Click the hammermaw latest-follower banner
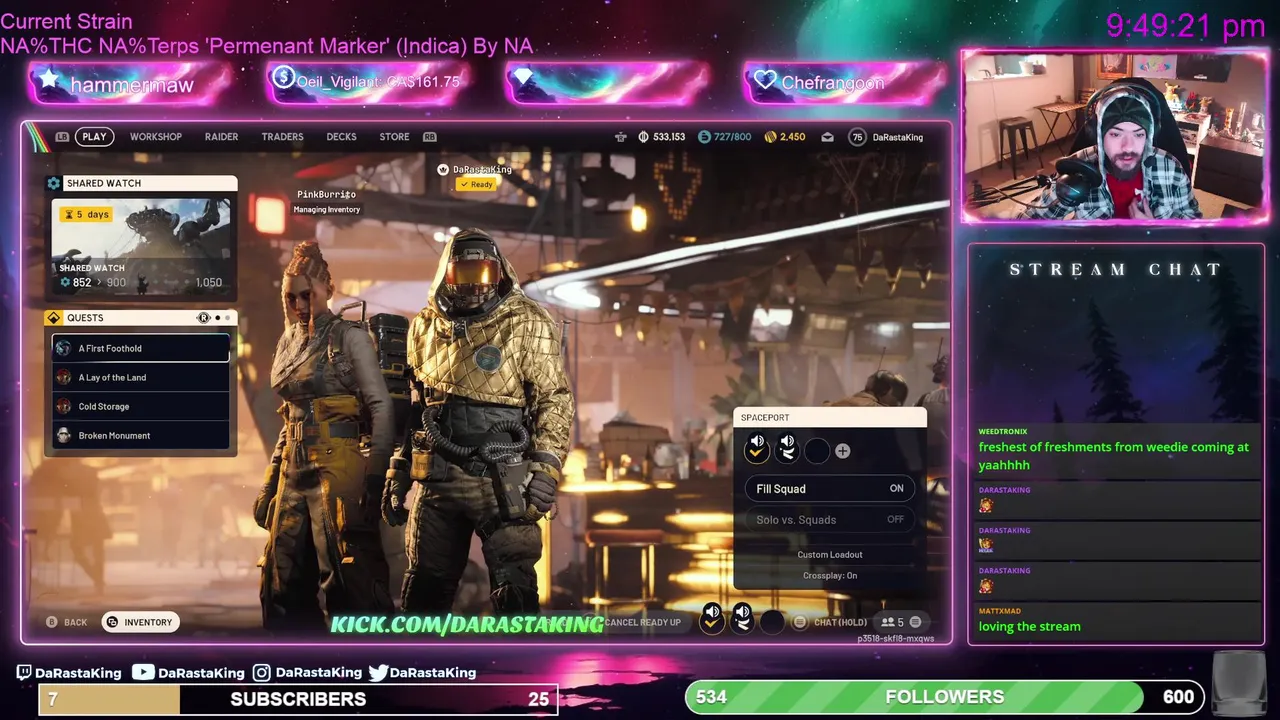The height and width of the screenshot is (720, 1280). click(x=130, y=84)
